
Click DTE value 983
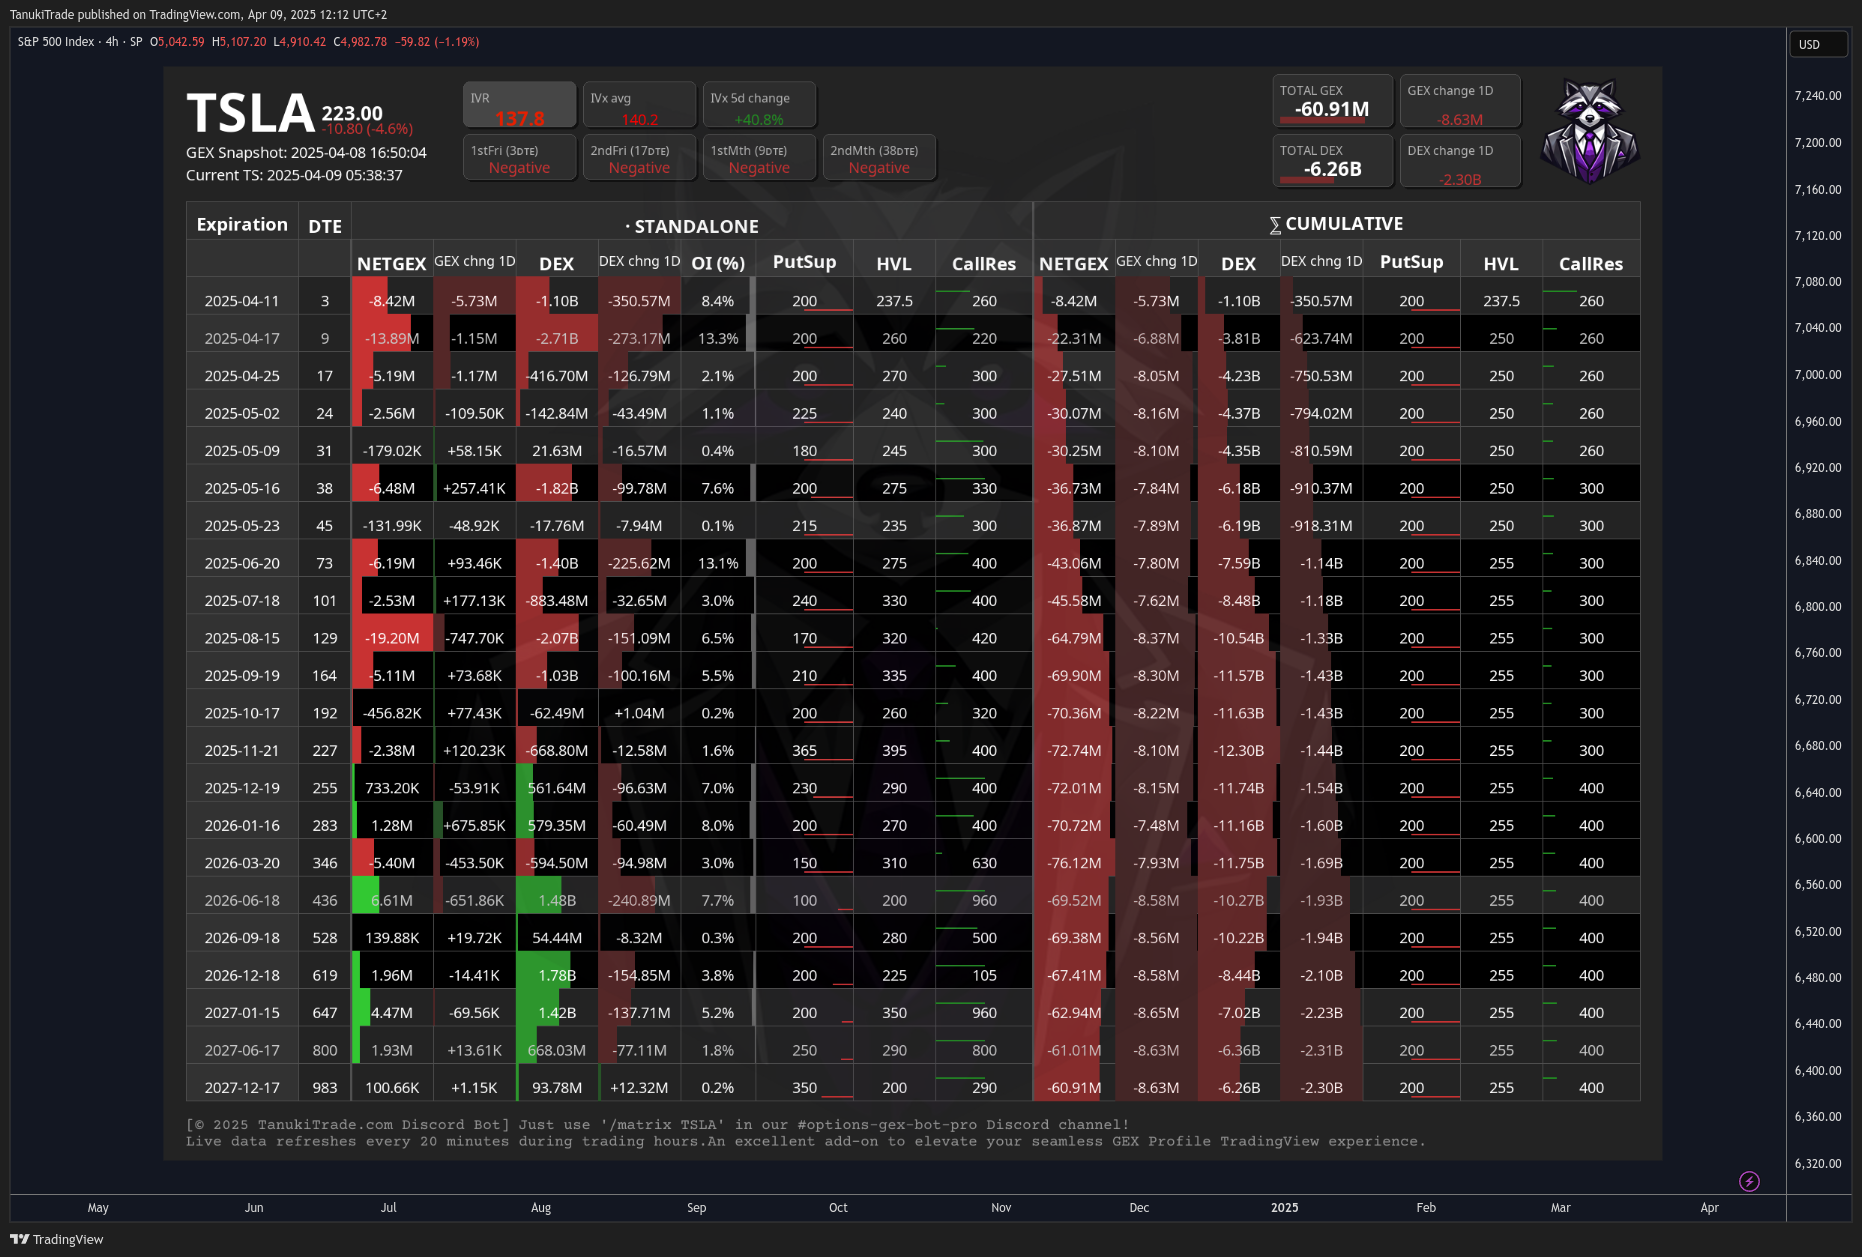tap(325, 1087)
